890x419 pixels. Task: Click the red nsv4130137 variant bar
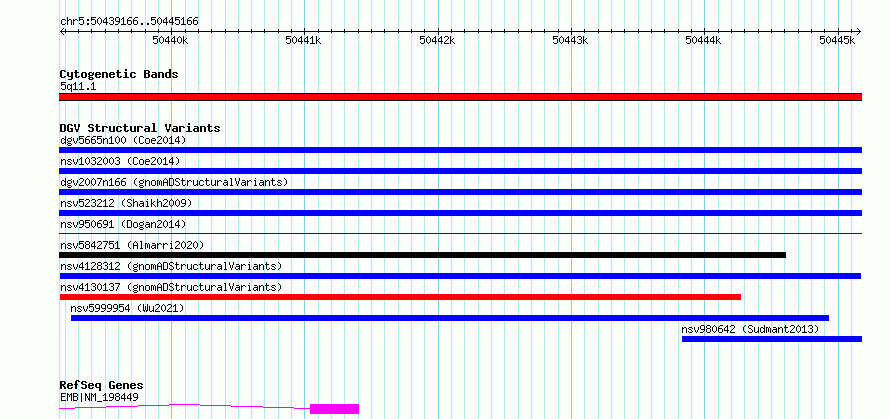pyautogui.click(x=400, y=297)
